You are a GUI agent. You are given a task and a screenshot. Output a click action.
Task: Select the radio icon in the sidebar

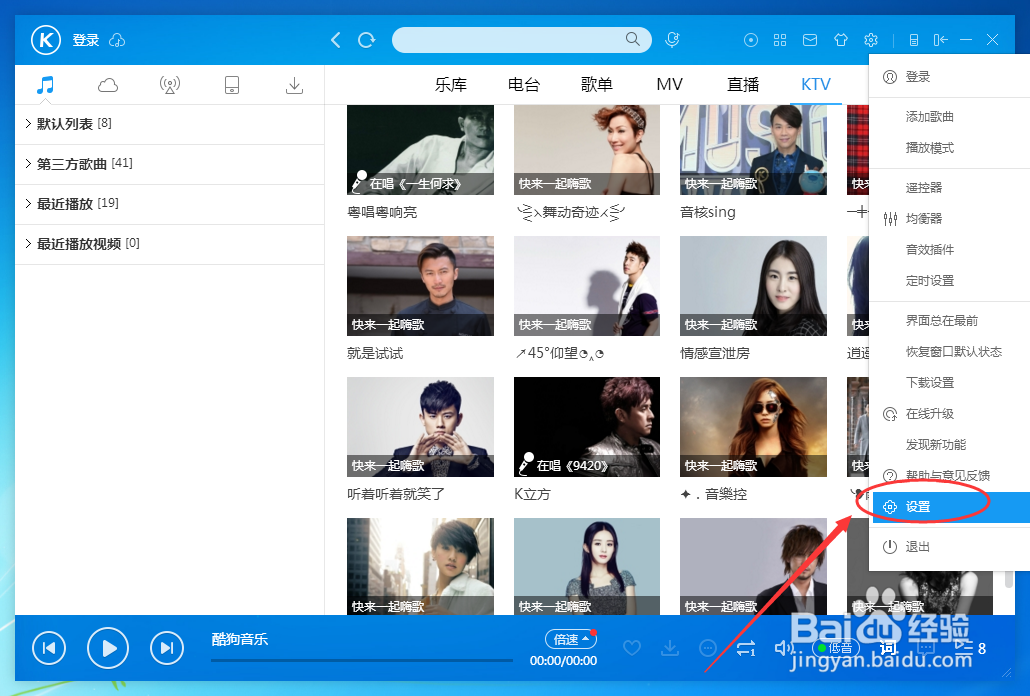pyautogui.click(x=169, y=85)
